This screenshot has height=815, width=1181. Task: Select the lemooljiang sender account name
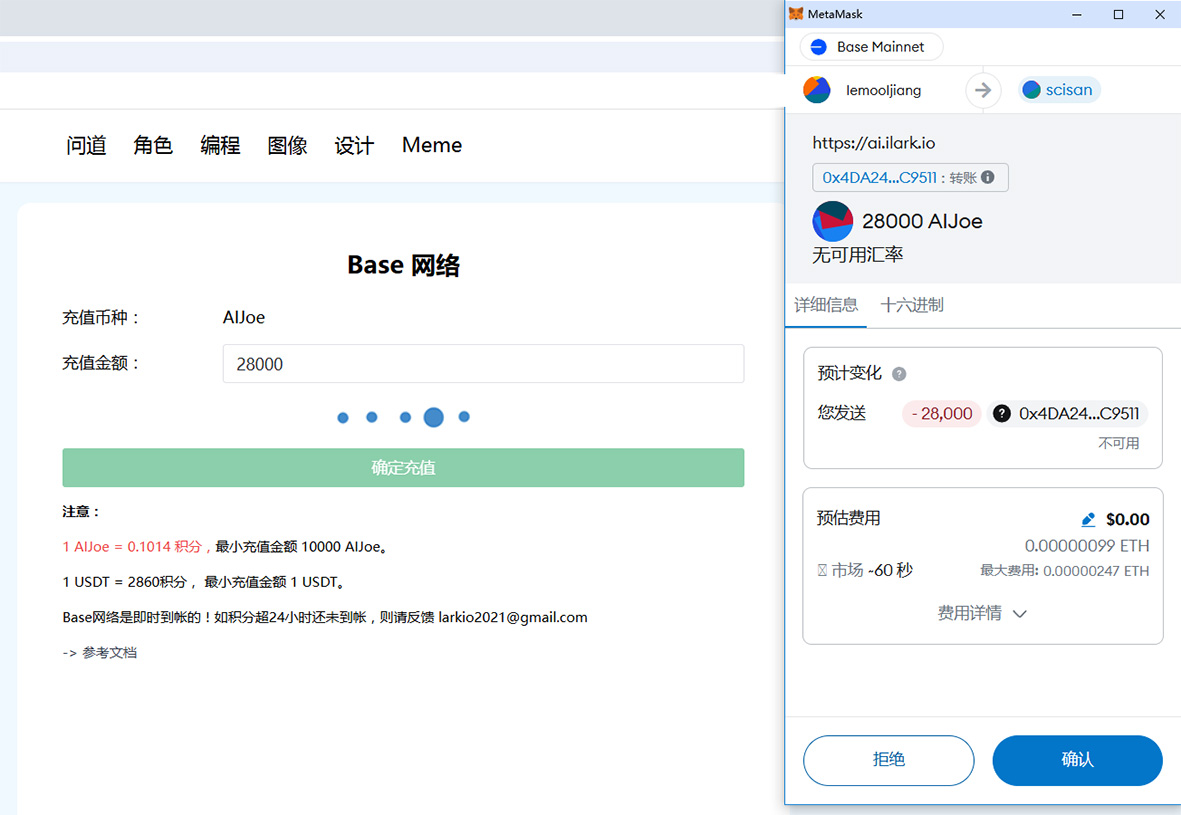(883, 90)
